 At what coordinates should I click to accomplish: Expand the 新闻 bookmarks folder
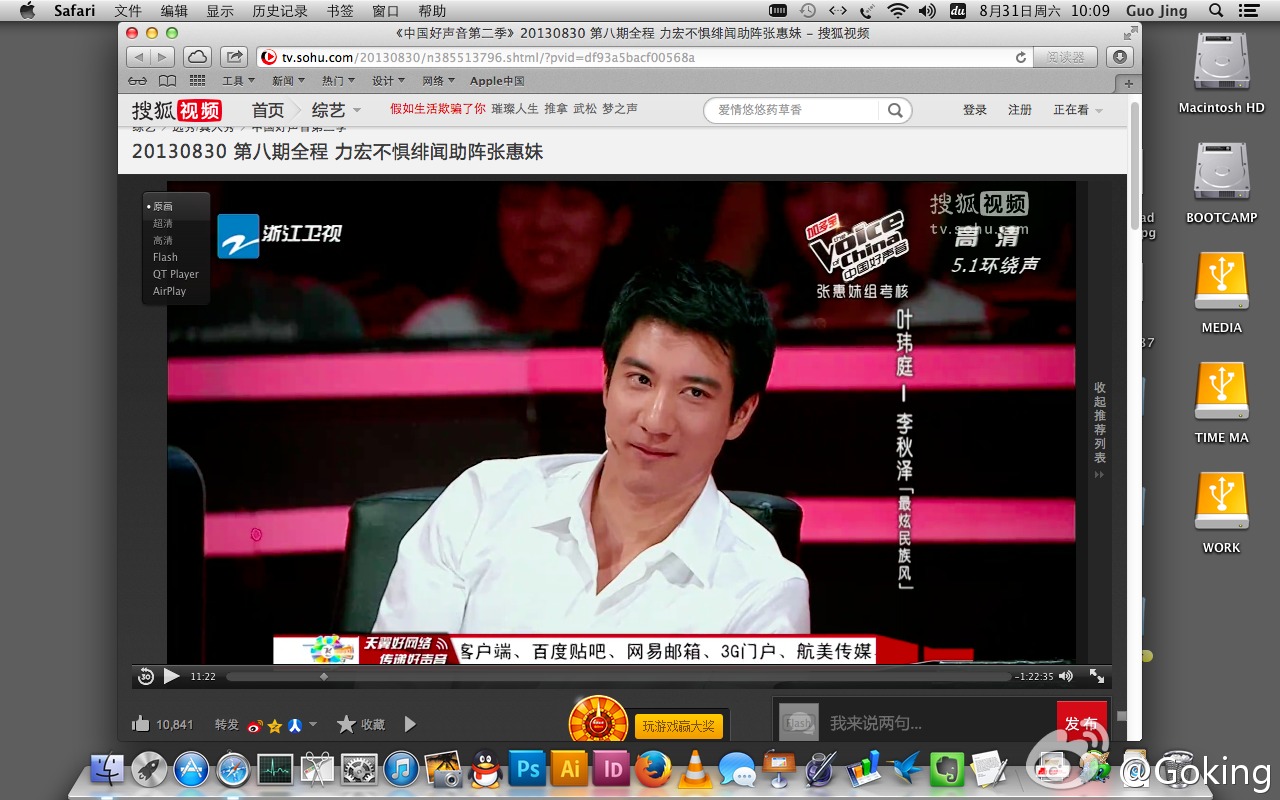point(289,81)
